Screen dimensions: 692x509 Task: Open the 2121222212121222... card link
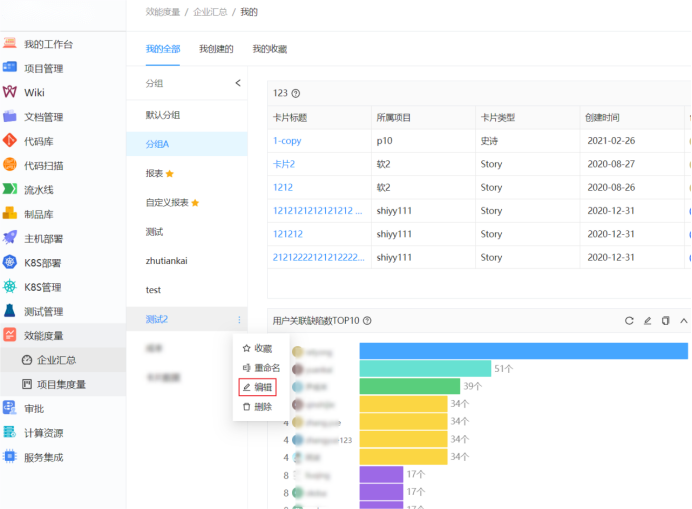coord(319,257)
